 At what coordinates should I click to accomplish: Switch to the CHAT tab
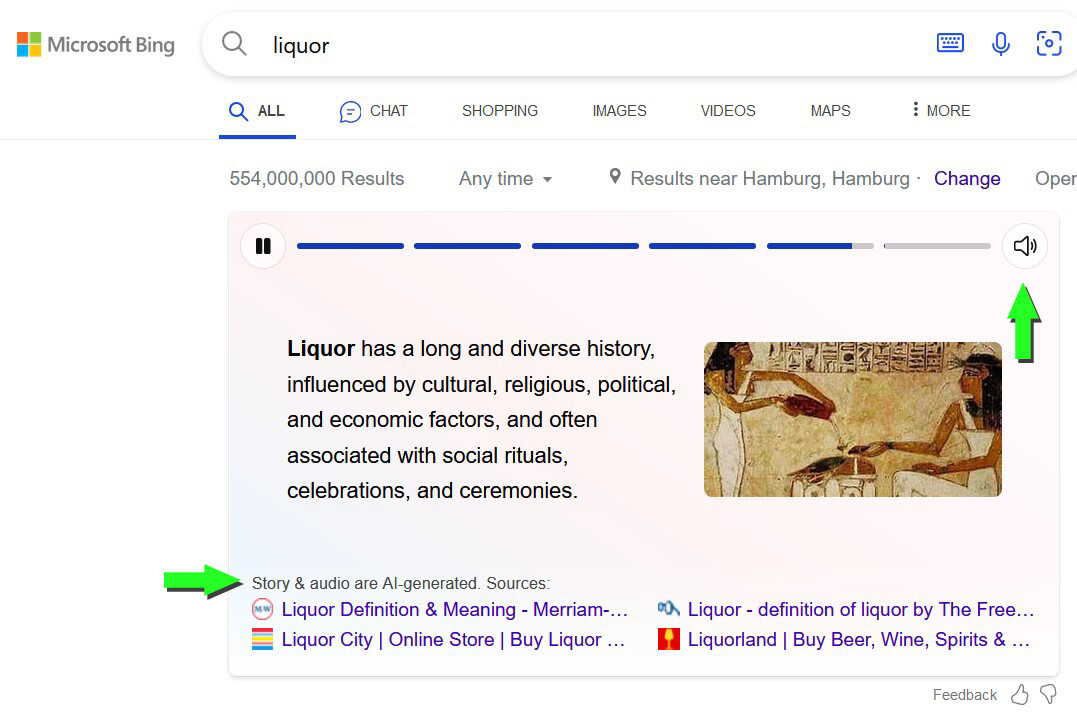[x=374, y=111]
